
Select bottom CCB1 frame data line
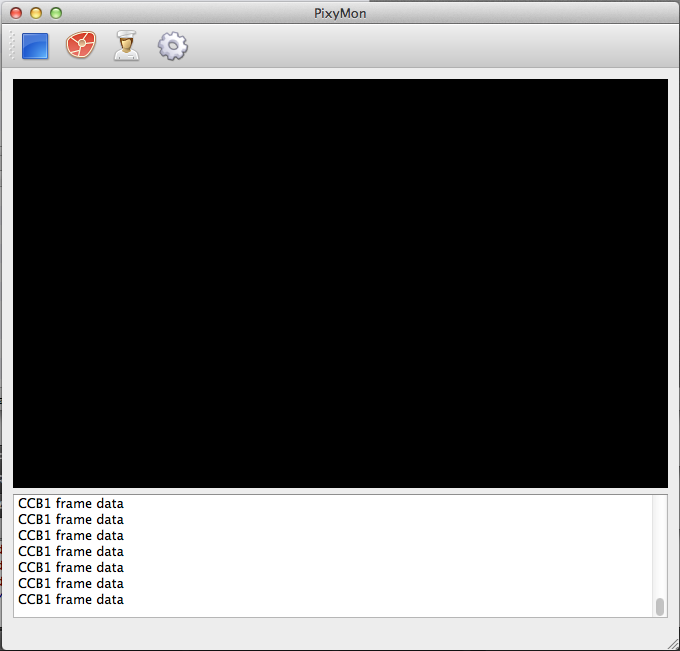[x=71, y=600]
